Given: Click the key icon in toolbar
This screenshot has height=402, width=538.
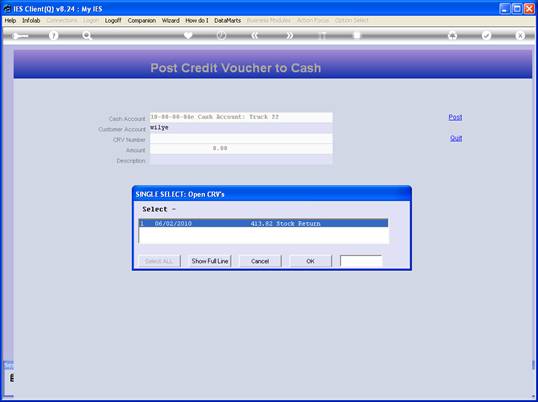Looking at the screenshot, I should point(20,36).
